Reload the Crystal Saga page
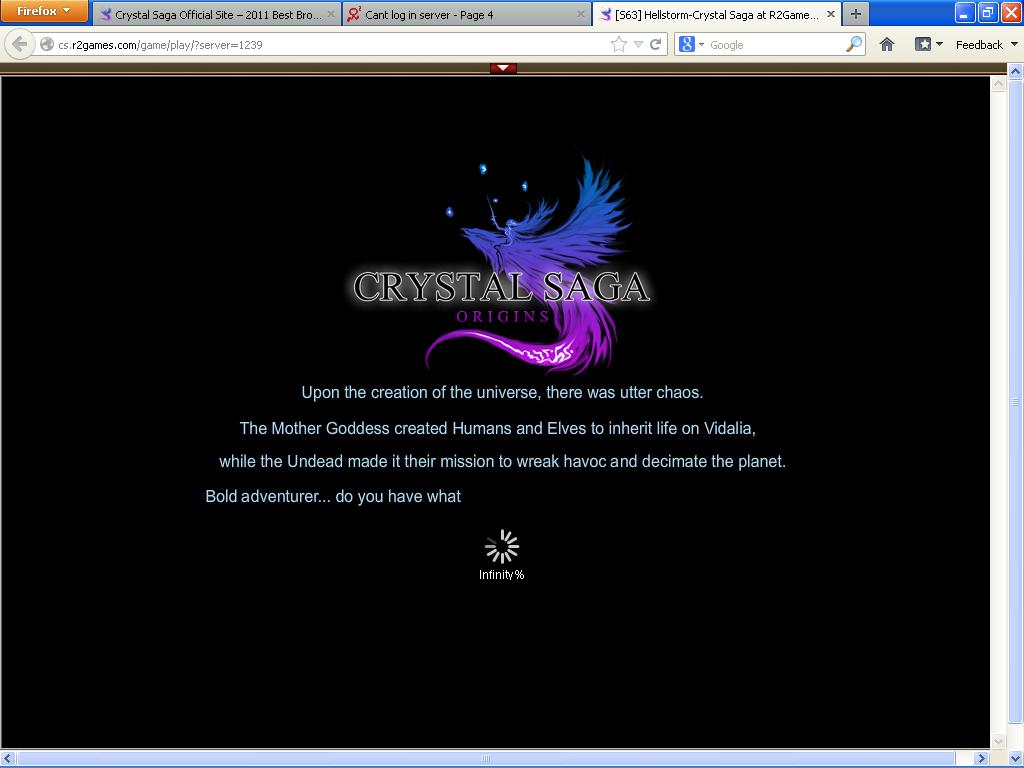The image size is (1024, 768). point(656,44)
